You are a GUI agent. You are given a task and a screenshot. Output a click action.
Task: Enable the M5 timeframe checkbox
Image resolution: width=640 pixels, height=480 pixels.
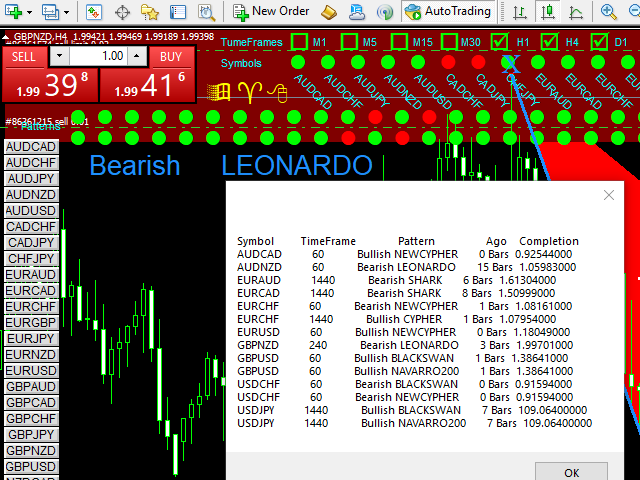349,42
